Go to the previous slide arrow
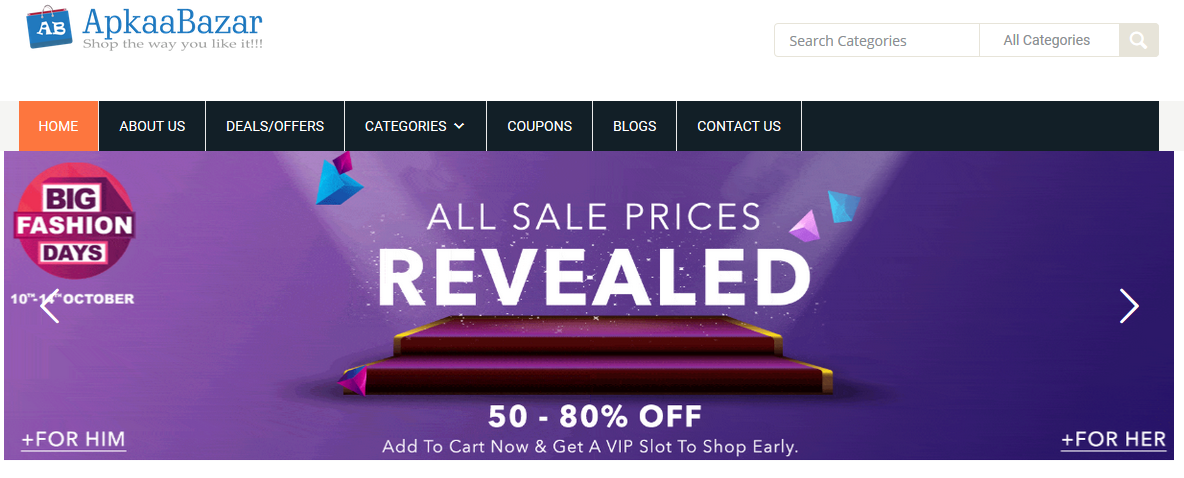1184x478 pixels. pyautogui.click(x=50, y=306)
